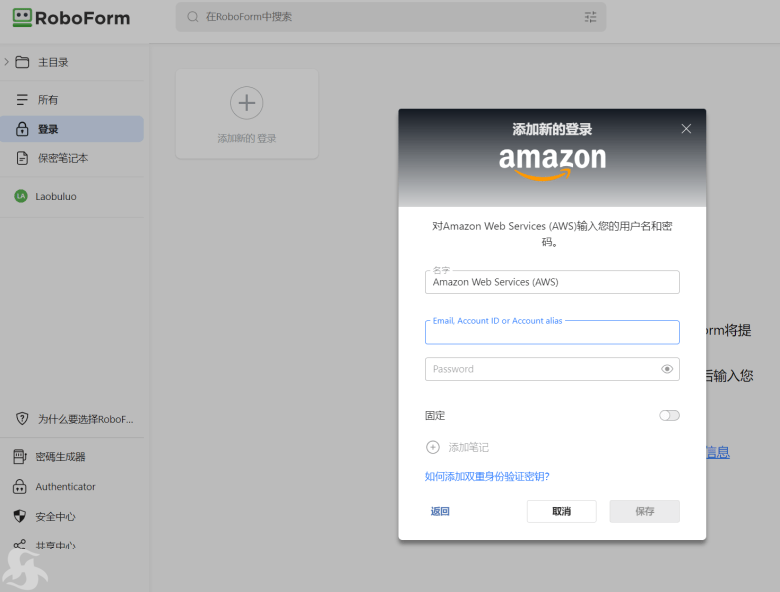The height and width of the screenshot is (592, 780).
Task: Focus the Password field
Action: [552, 369]
